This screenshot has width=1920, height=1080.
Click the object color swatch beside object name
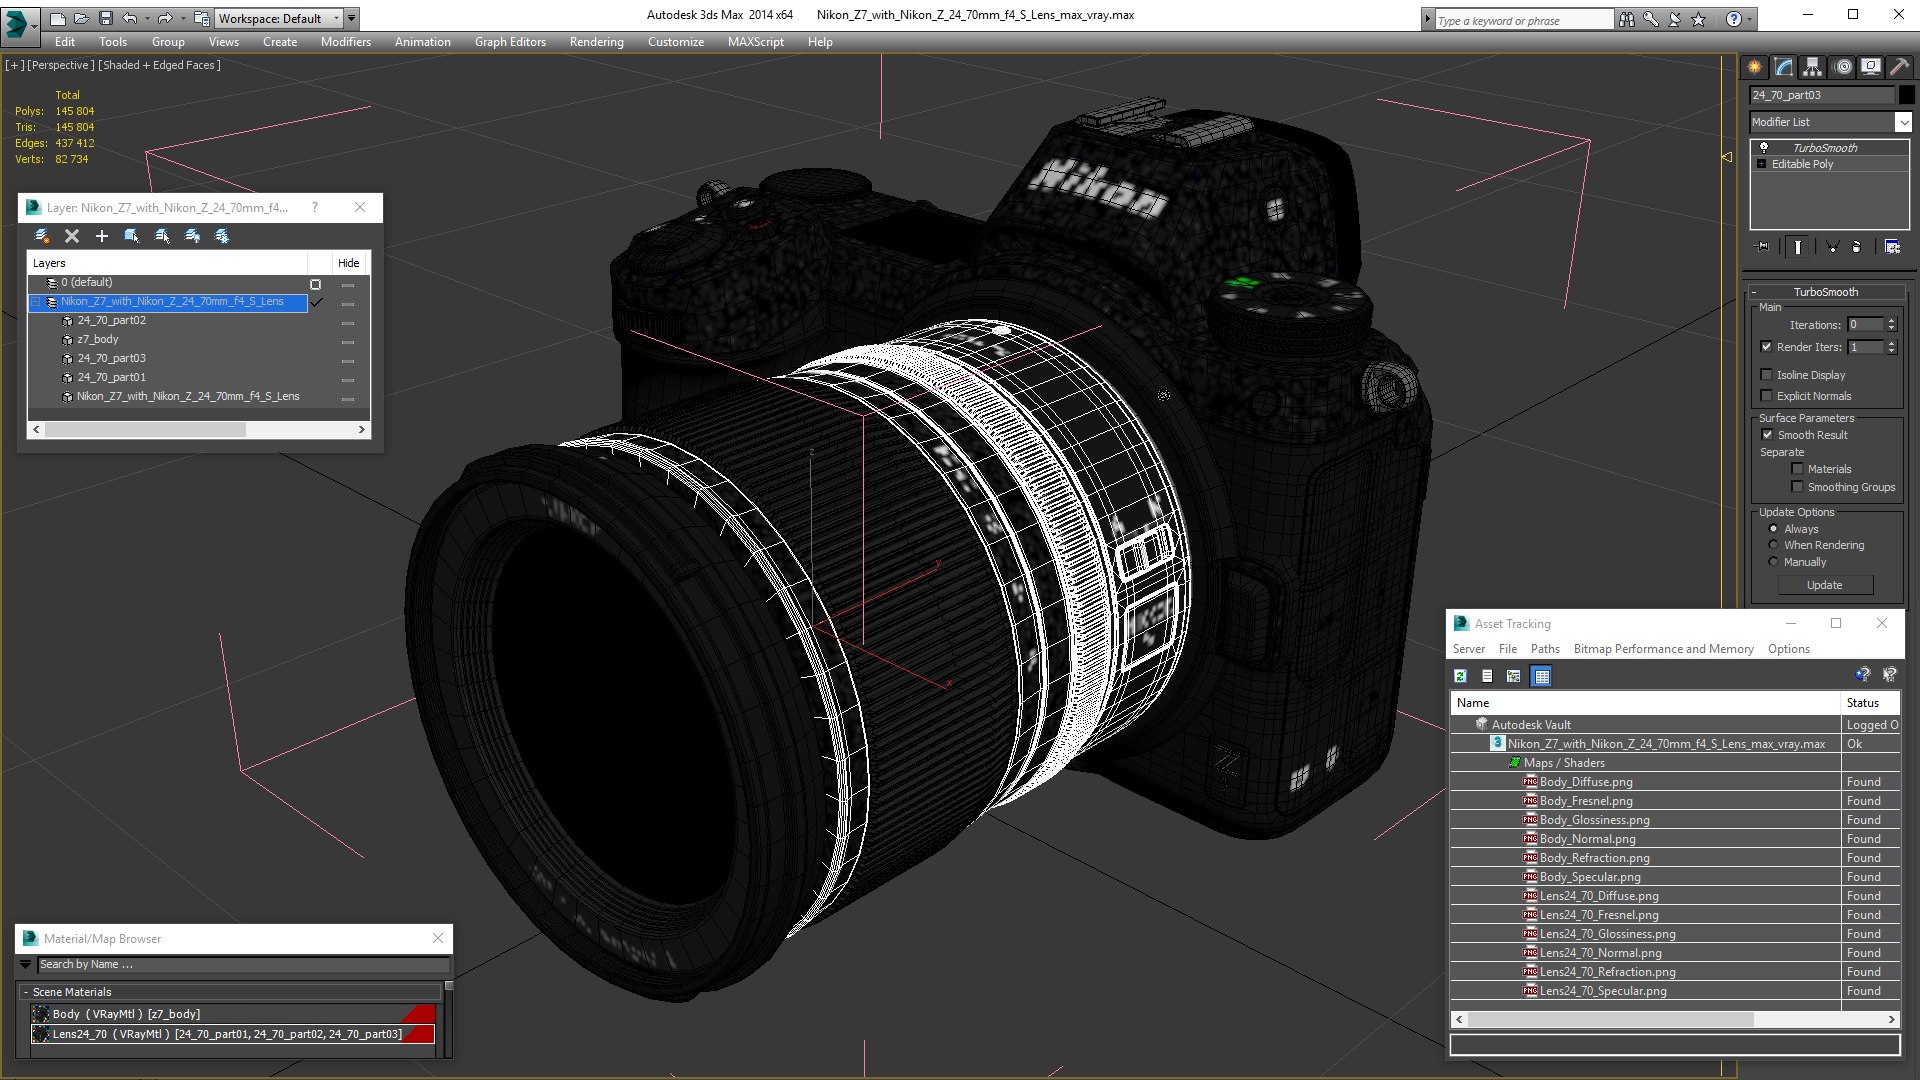coord(1906,95)
